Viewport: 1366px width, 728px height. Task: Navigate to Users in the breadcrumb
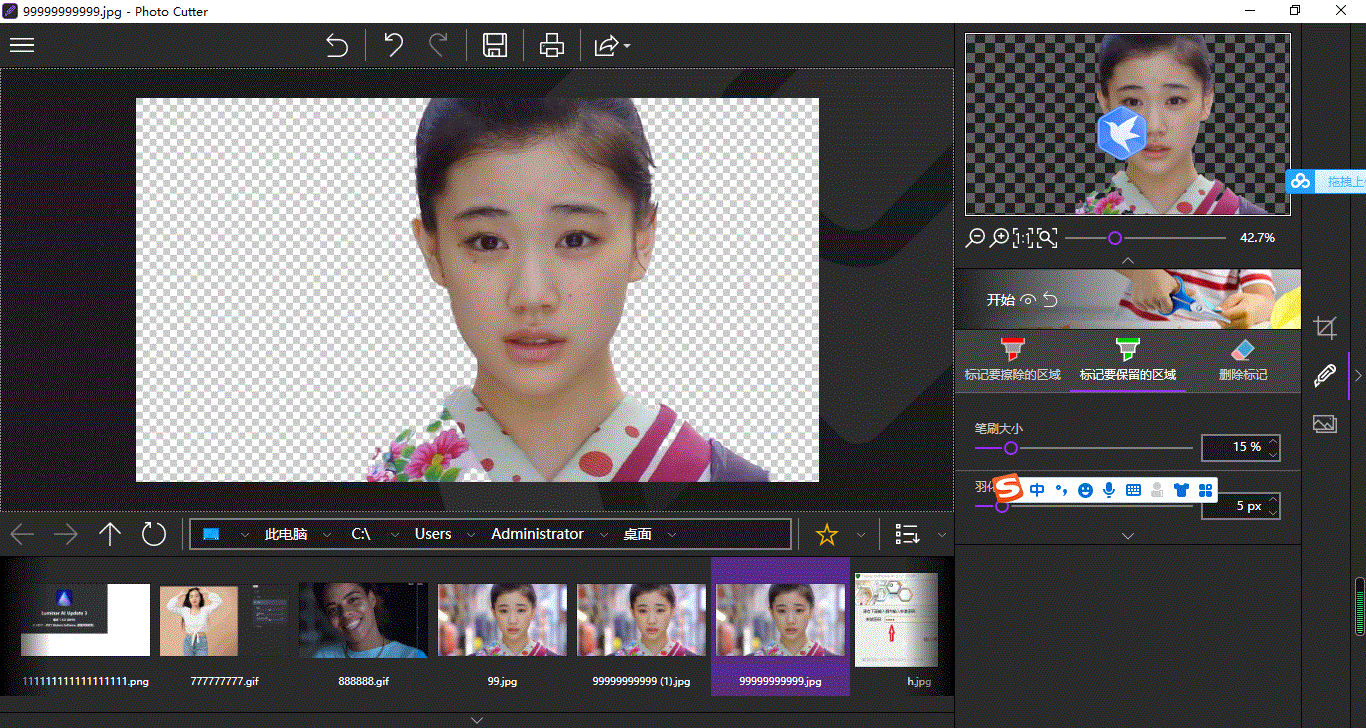click(433, 534)
